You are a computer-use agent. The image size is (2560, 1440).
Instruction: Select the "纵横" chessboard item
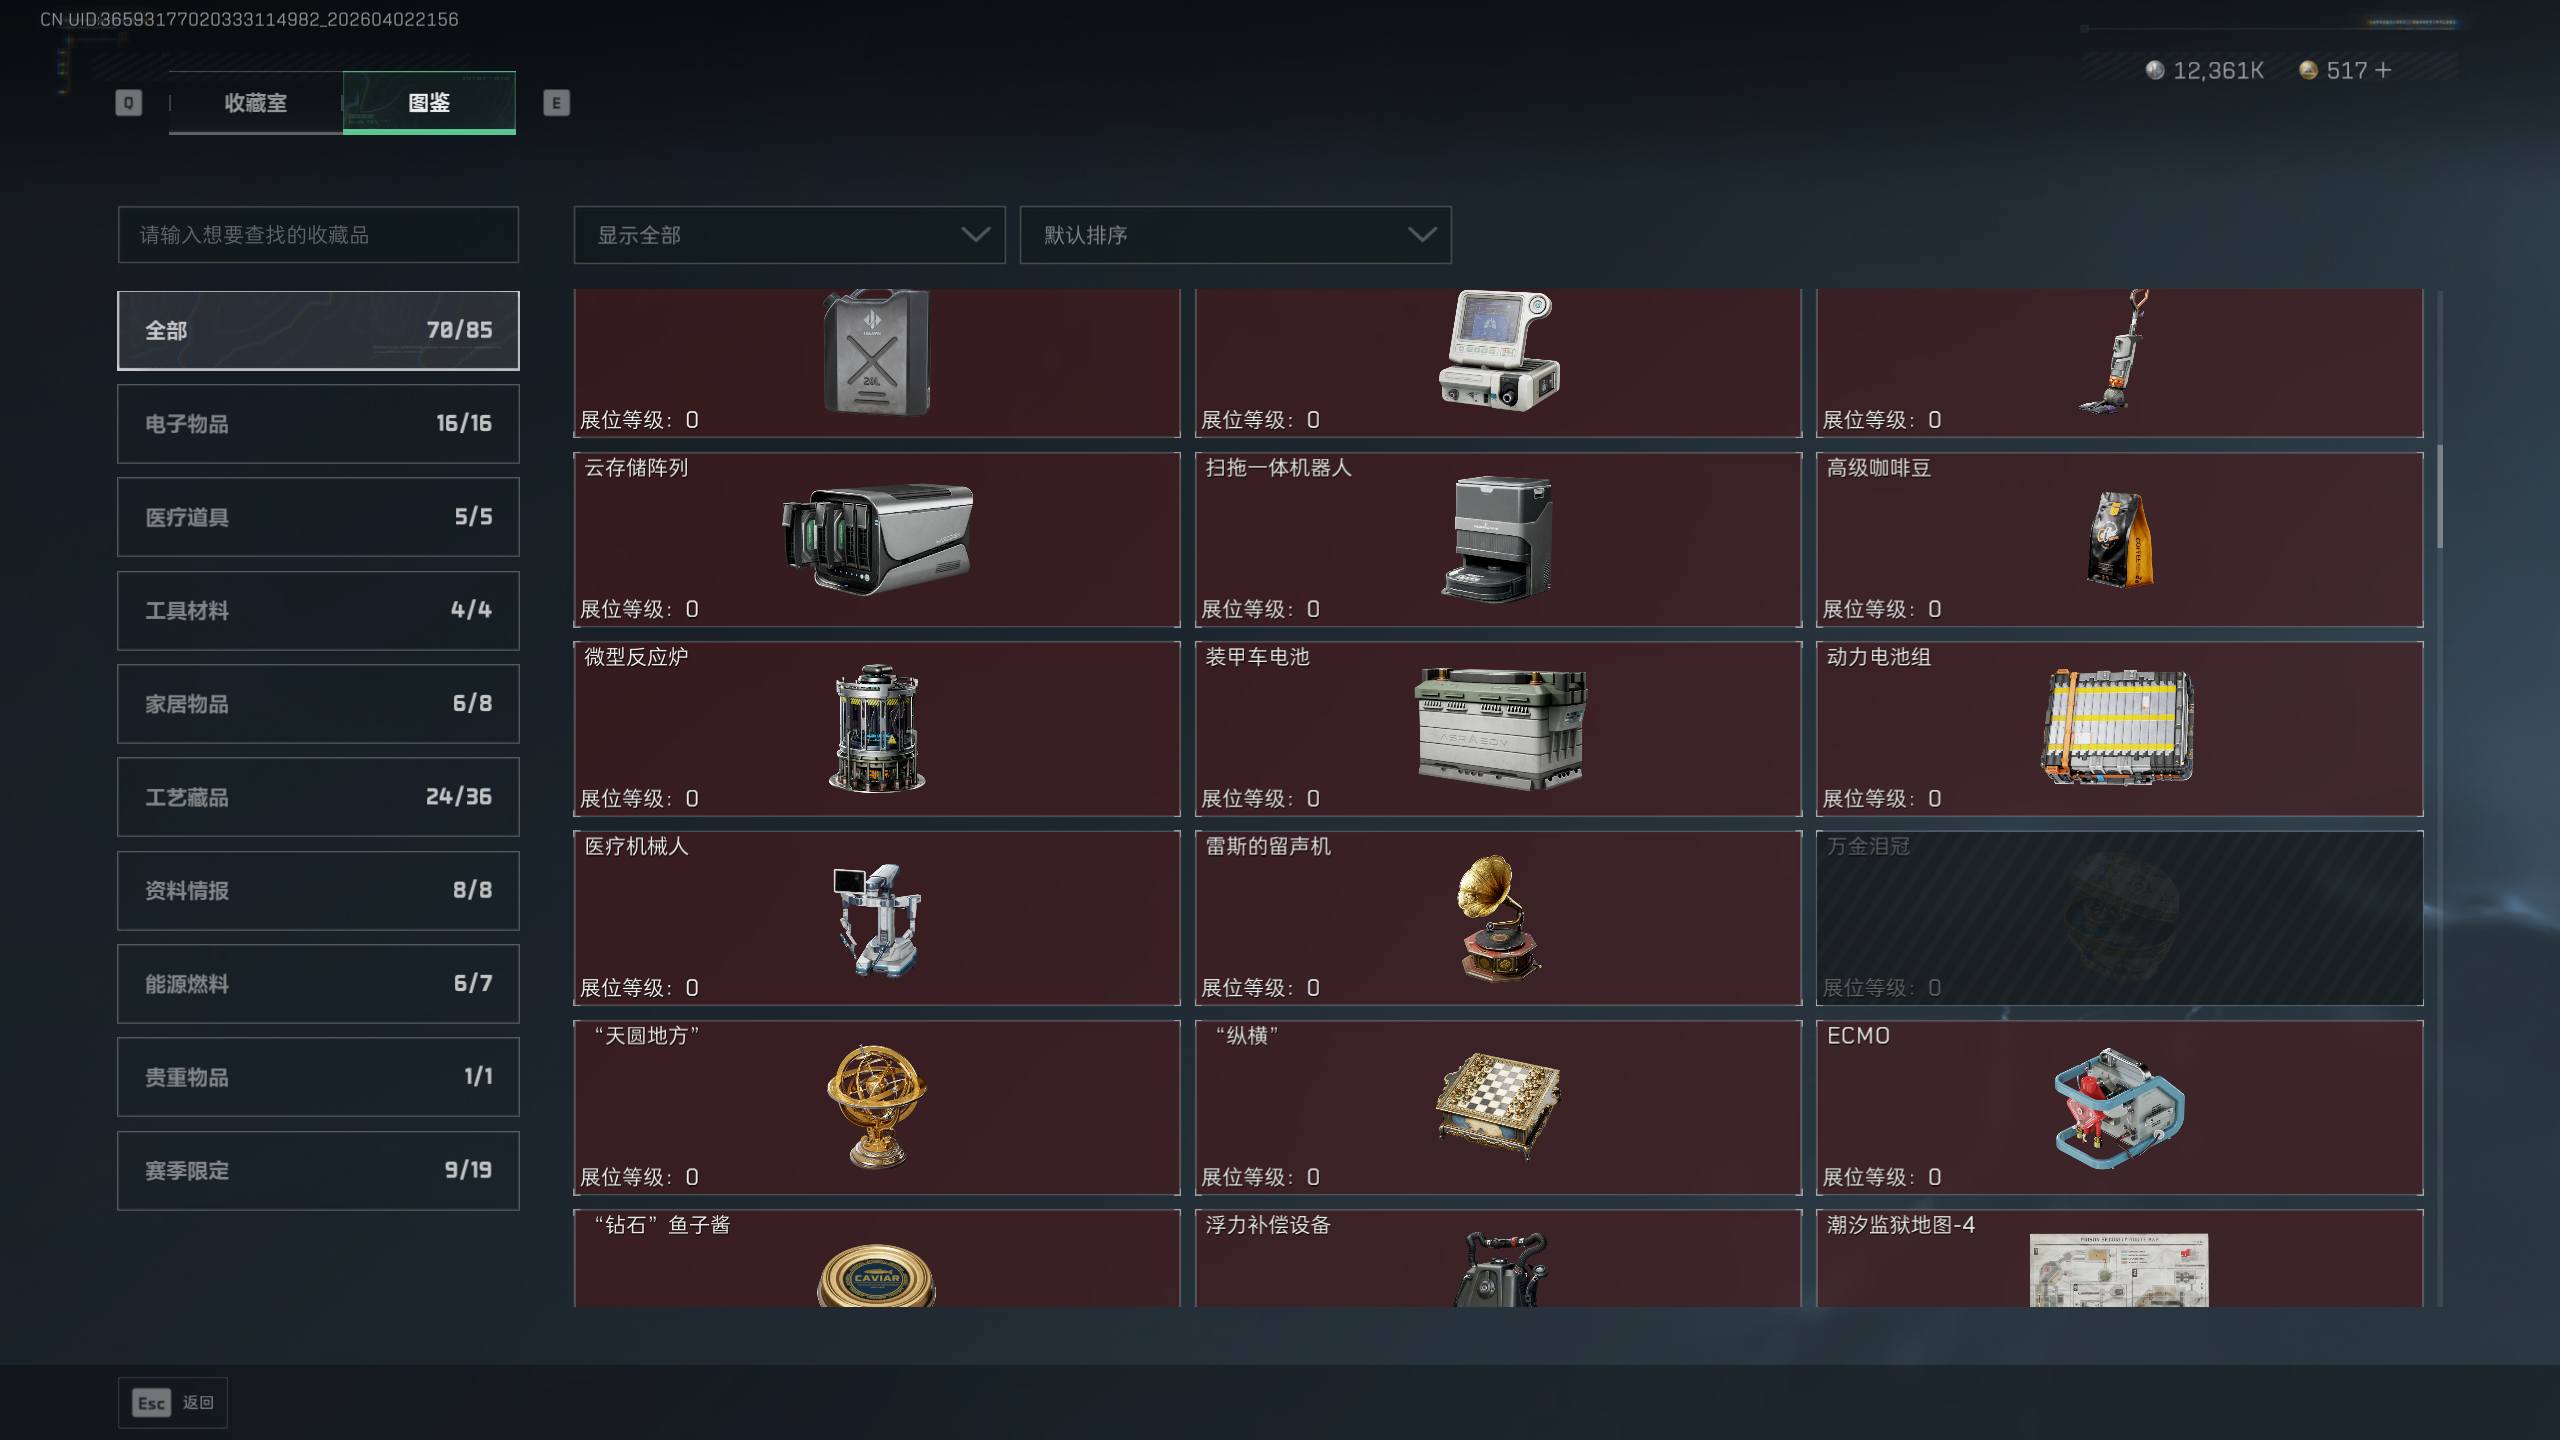coord(1498,1107)
